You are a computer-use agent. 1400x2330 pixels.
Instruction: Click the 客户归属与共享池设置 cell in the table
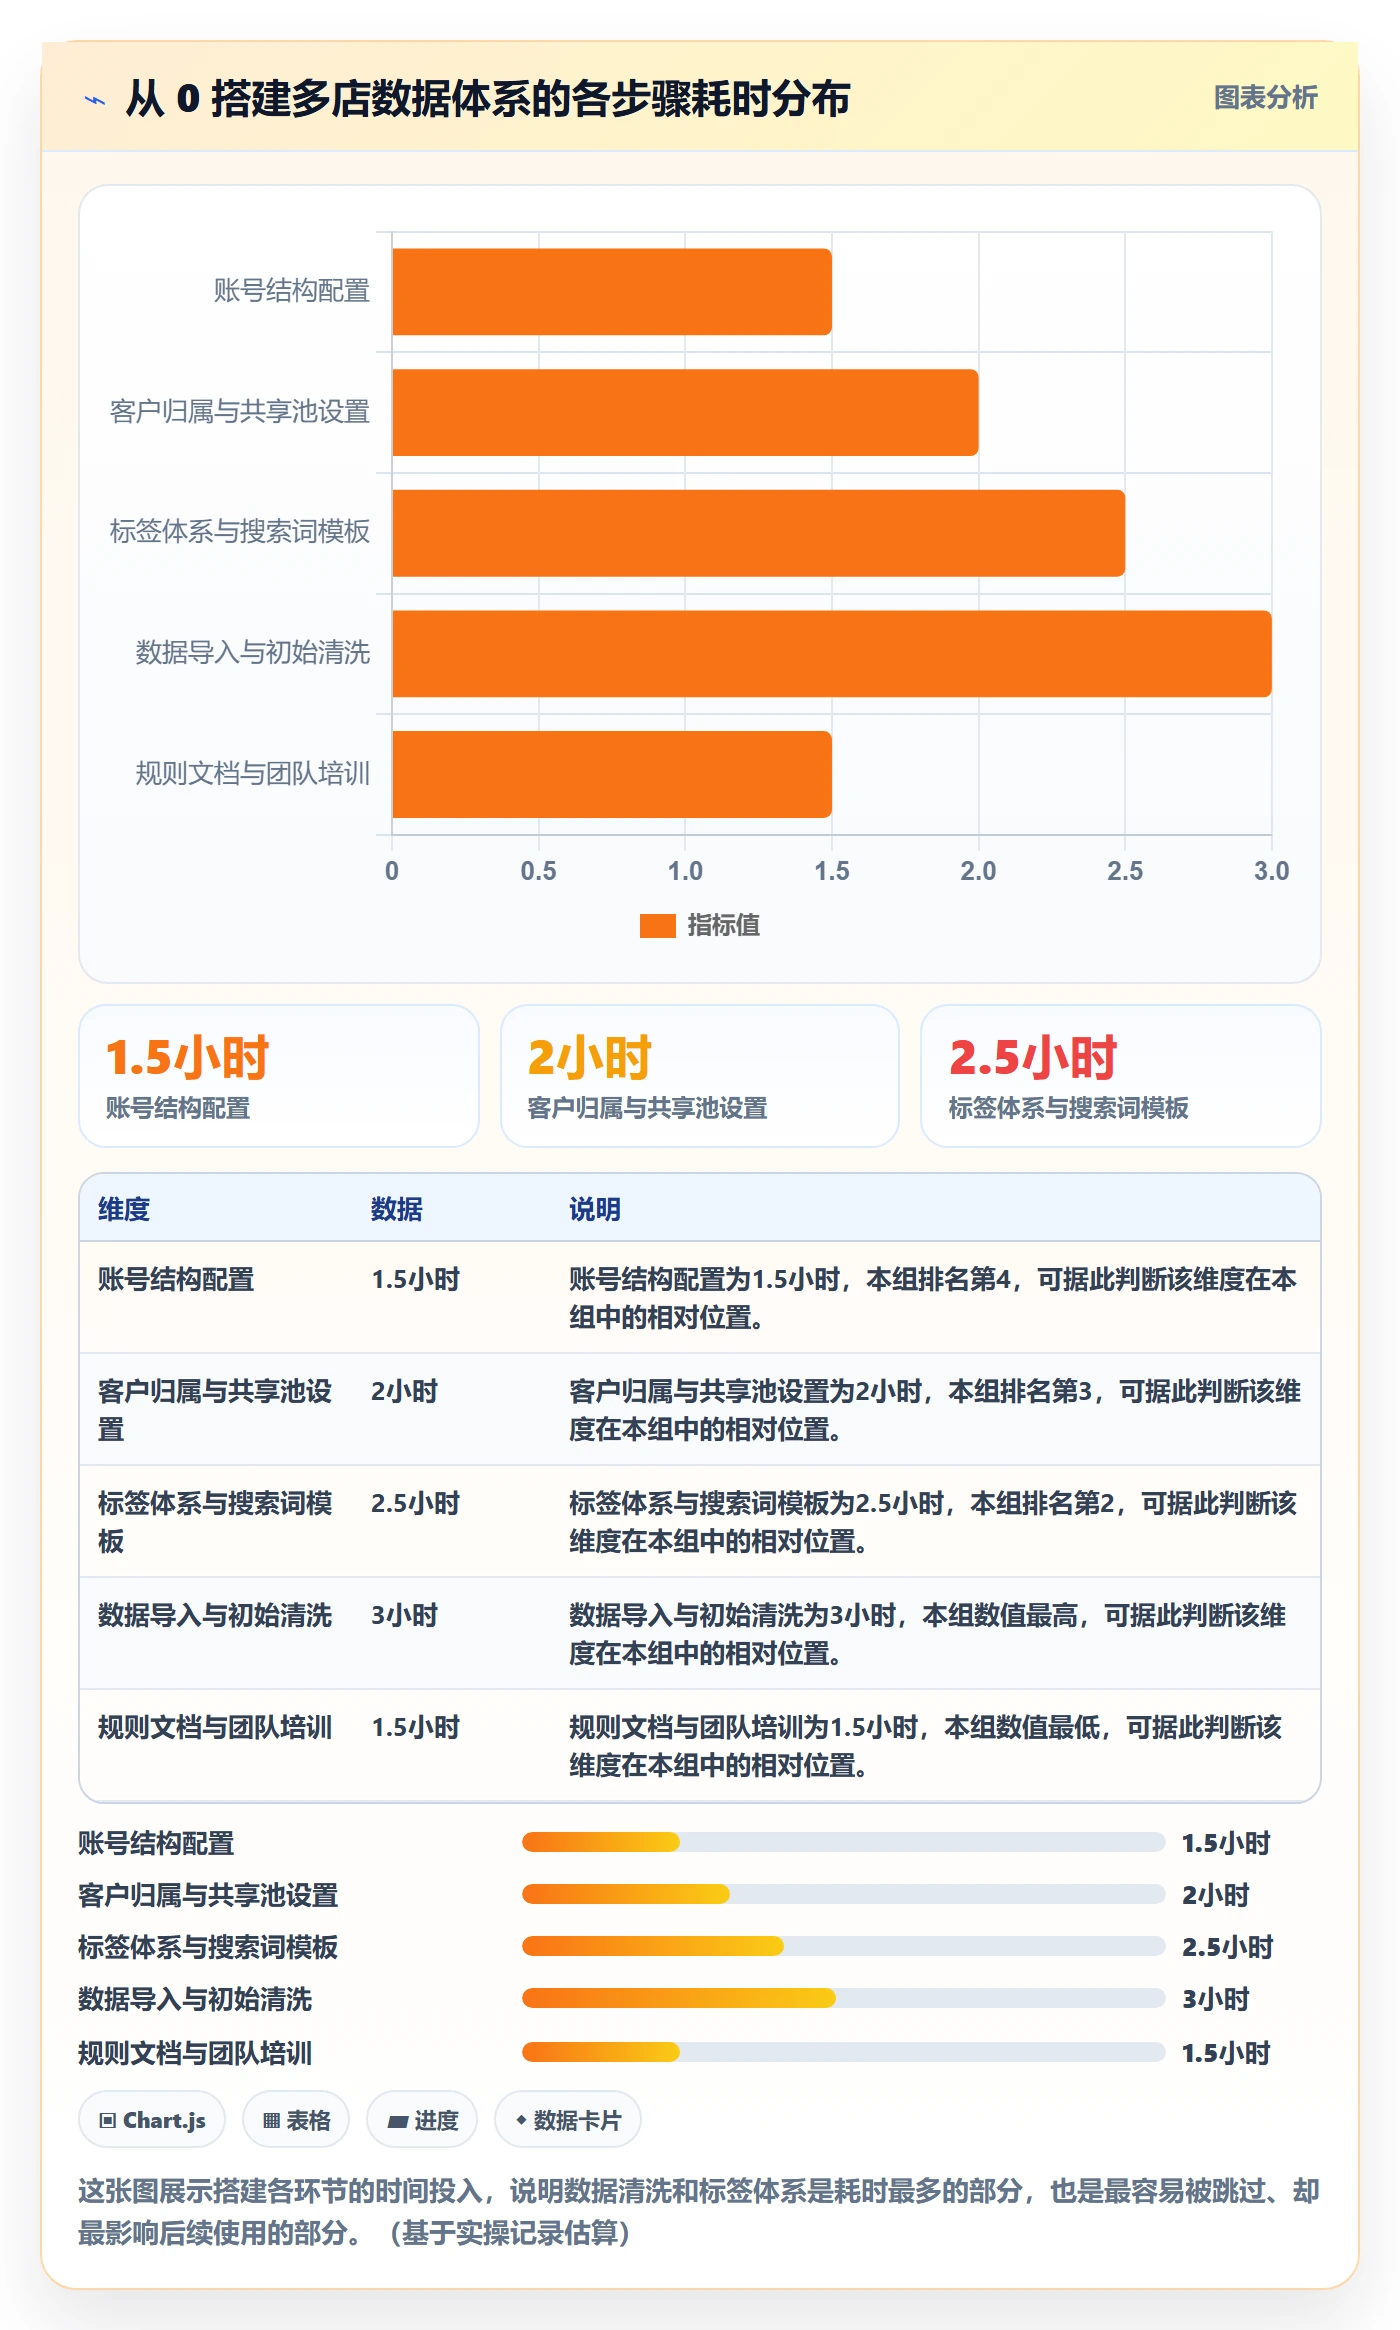[215, 1410]
